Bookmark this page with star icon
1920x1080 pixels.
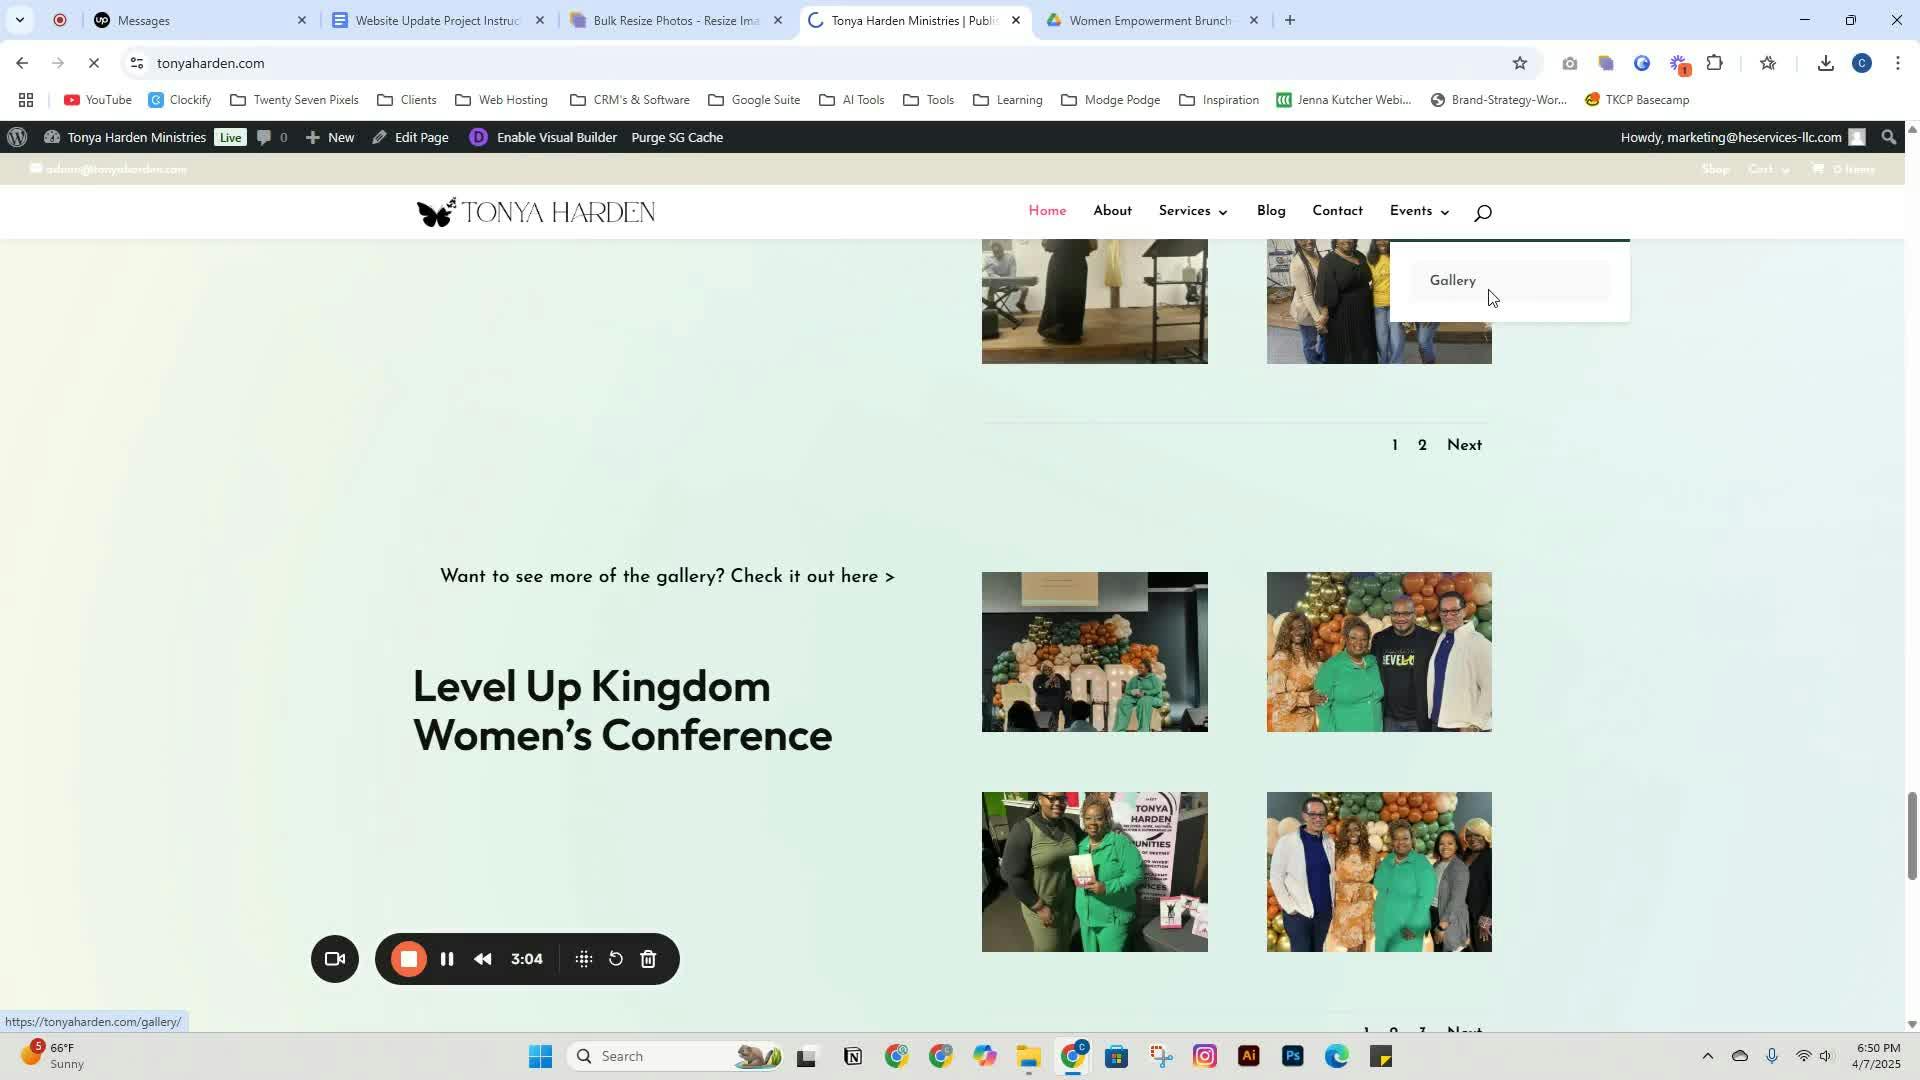click(x=1520, y=63)
